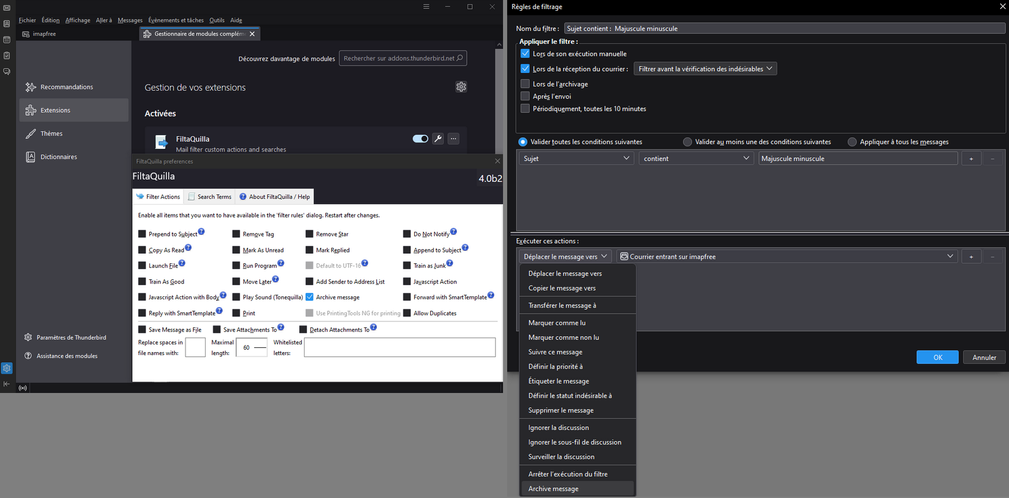Viewport: 1009px width, 498px height.
Task: Click FiltaQuilla's three-dot more options button
Action: [x=453, y=139]
